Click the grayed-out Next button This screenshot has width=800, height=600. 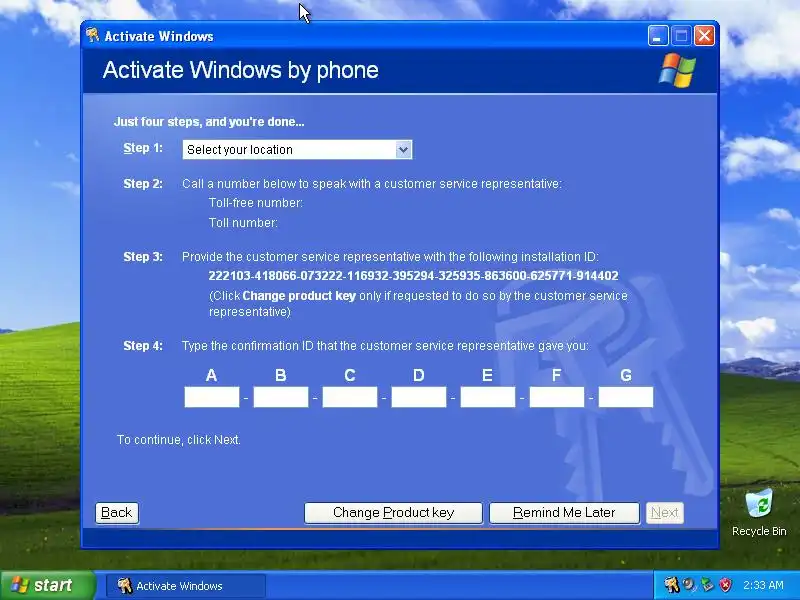[x=665, y=513]
